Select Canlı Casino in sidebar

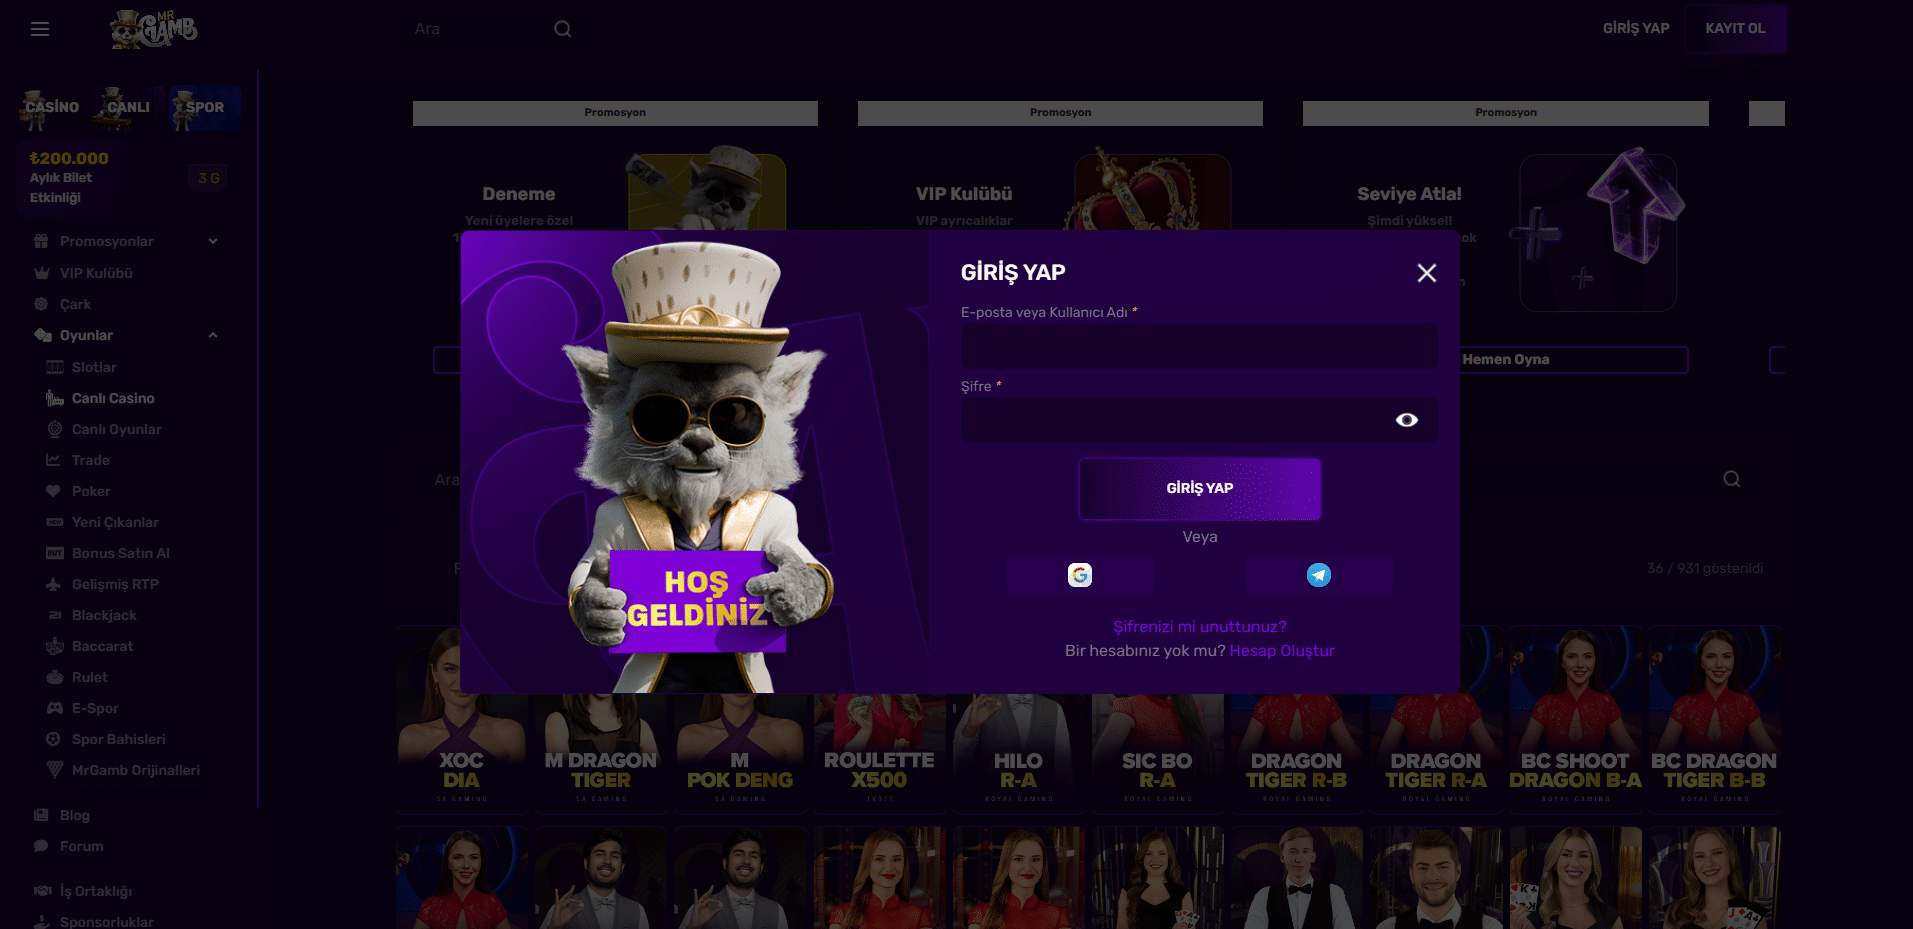coord(113,398)
